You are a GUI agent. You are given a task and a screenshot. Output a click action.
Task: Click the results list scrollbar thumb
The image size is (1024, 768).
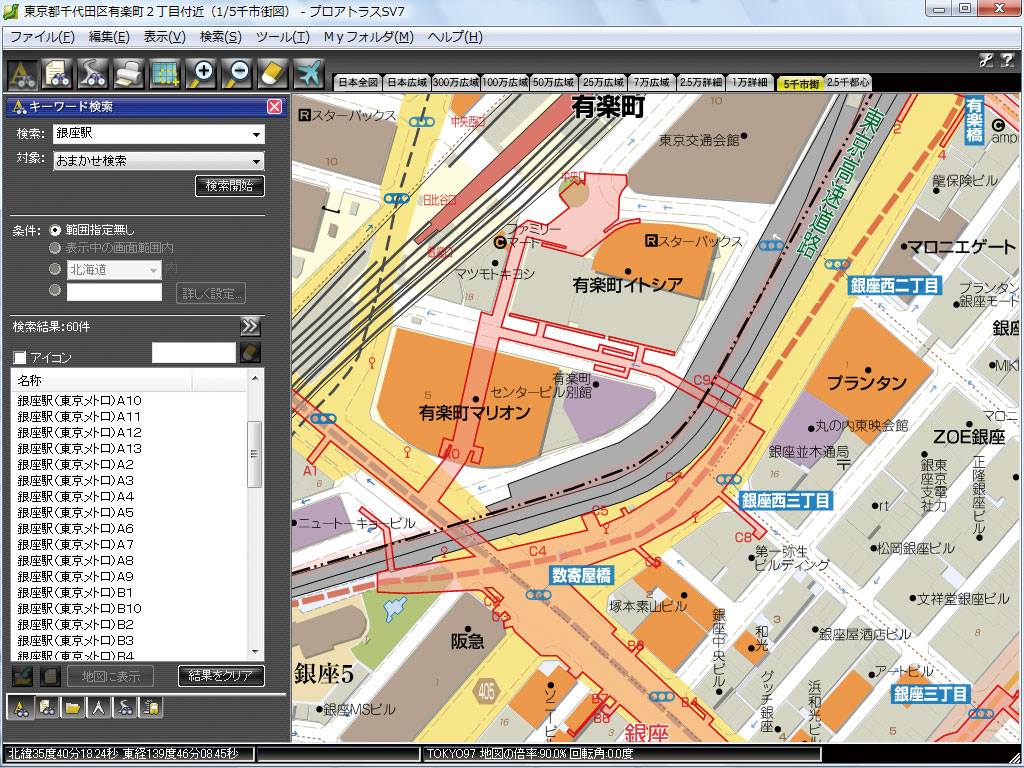coord(255,454)
